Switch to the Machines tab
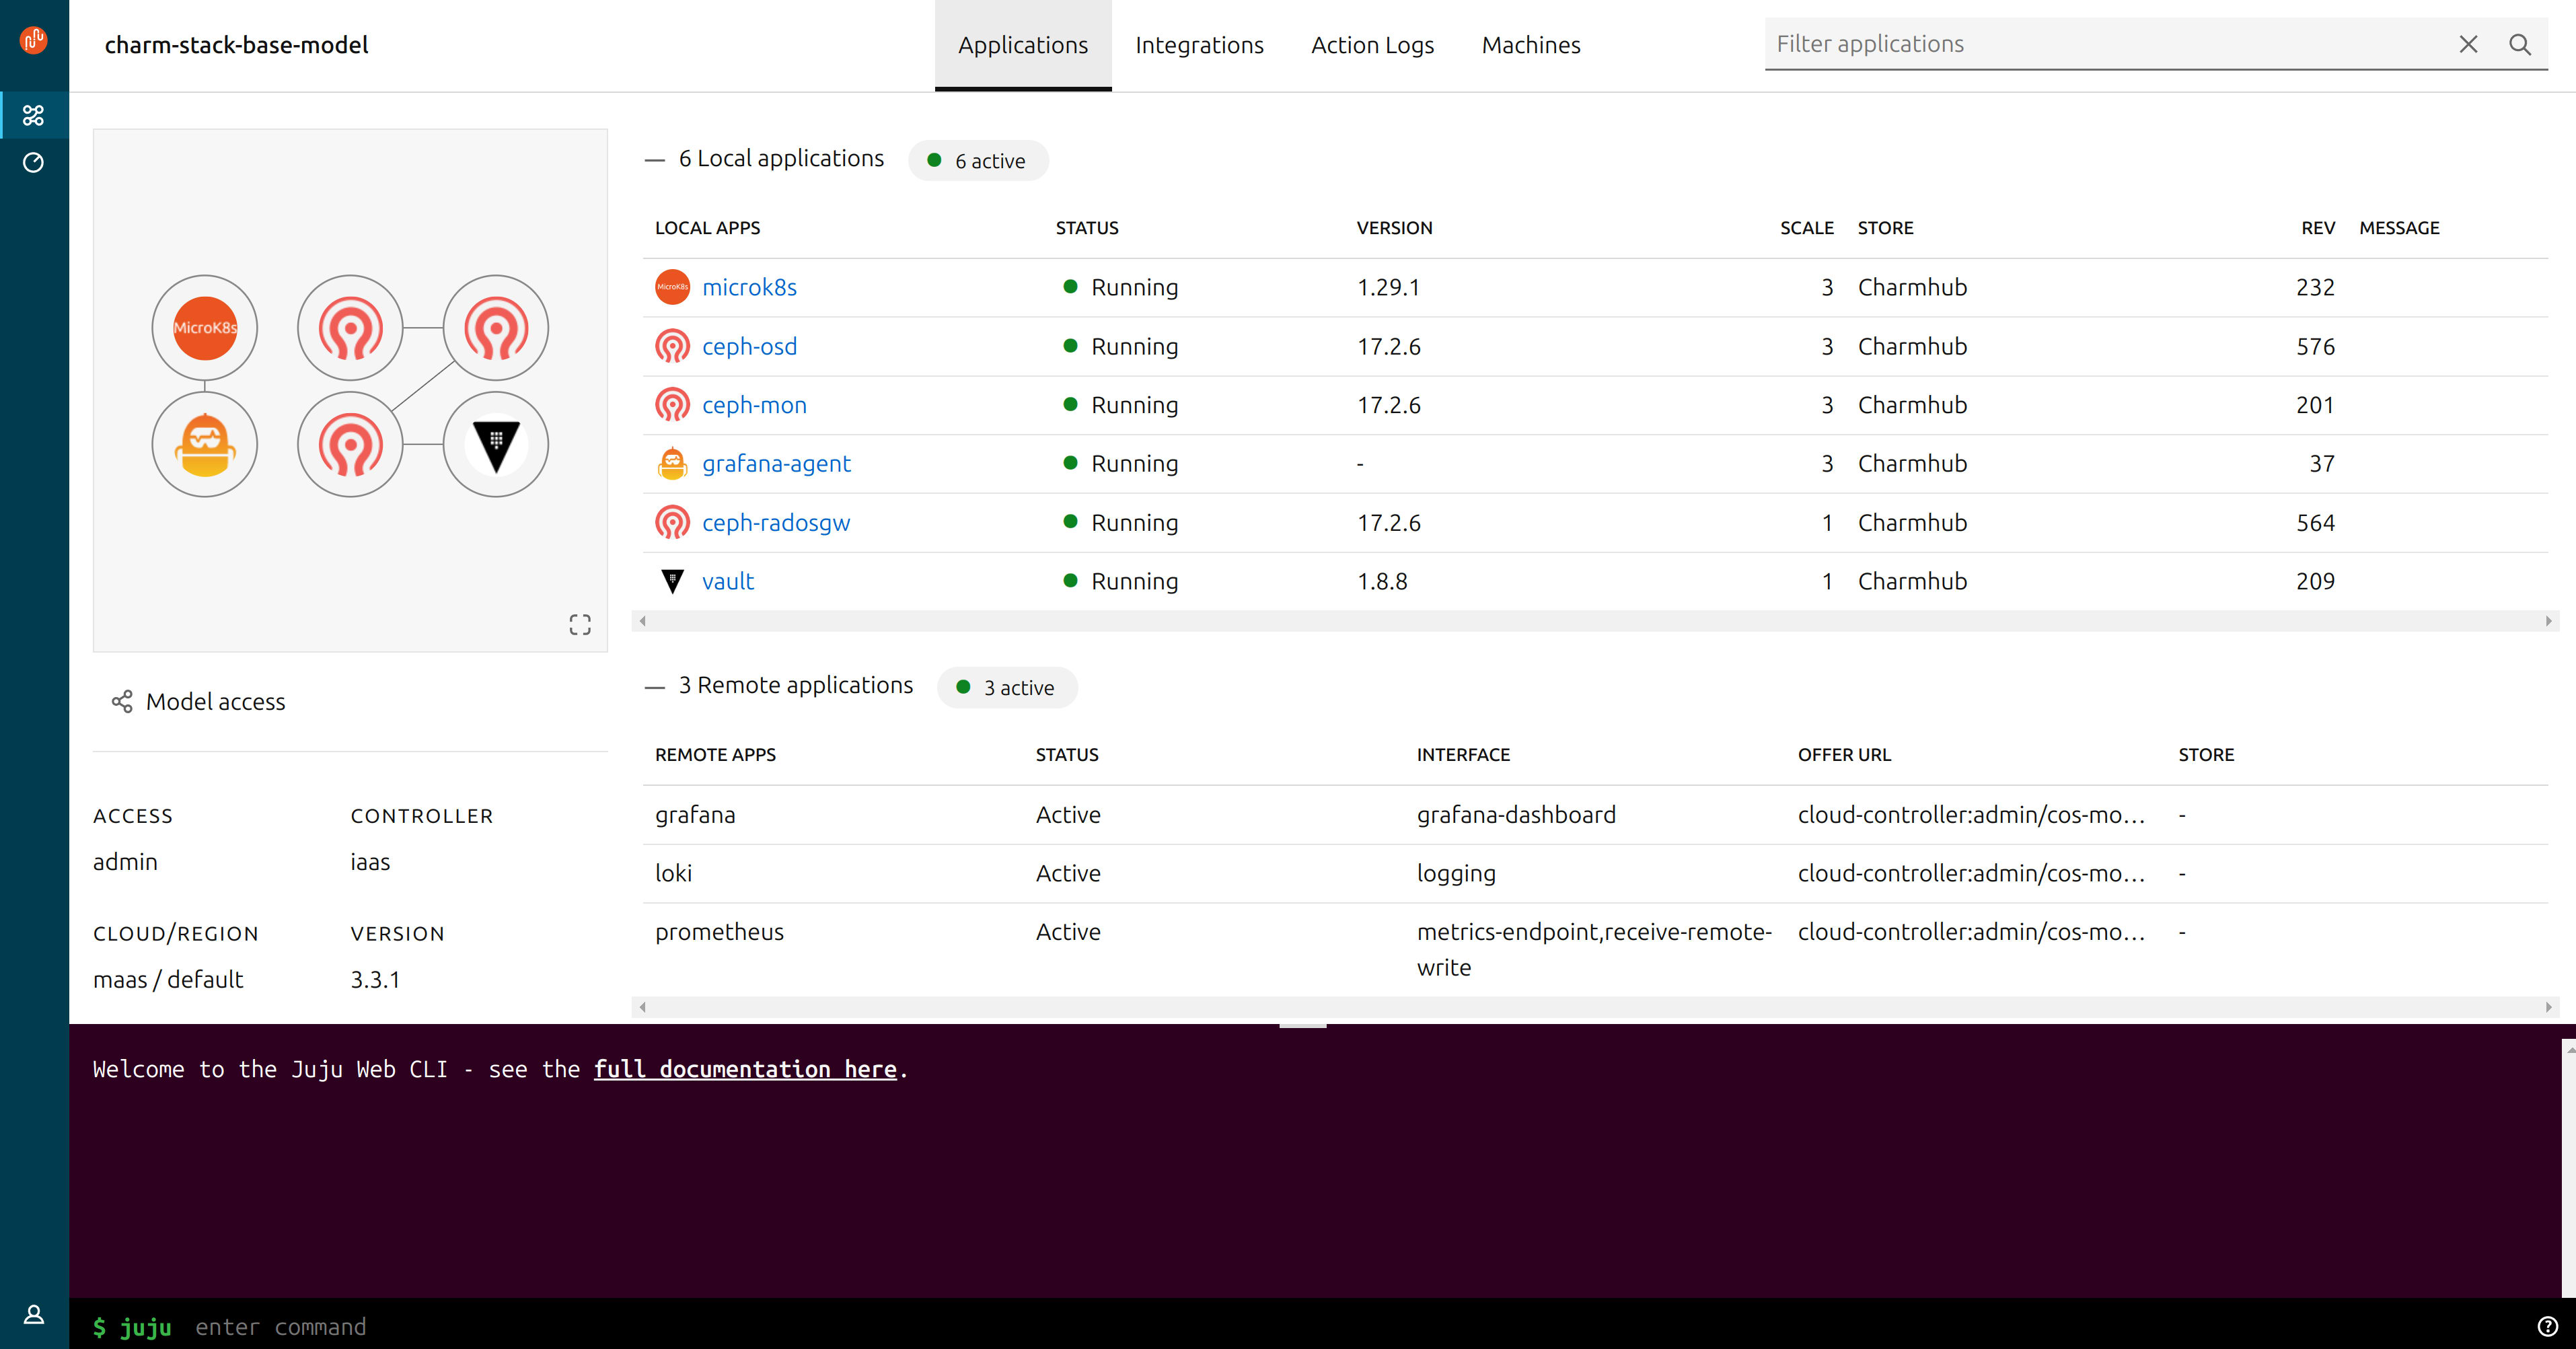This screenshot has width=2576, height=1349. 1531,45
